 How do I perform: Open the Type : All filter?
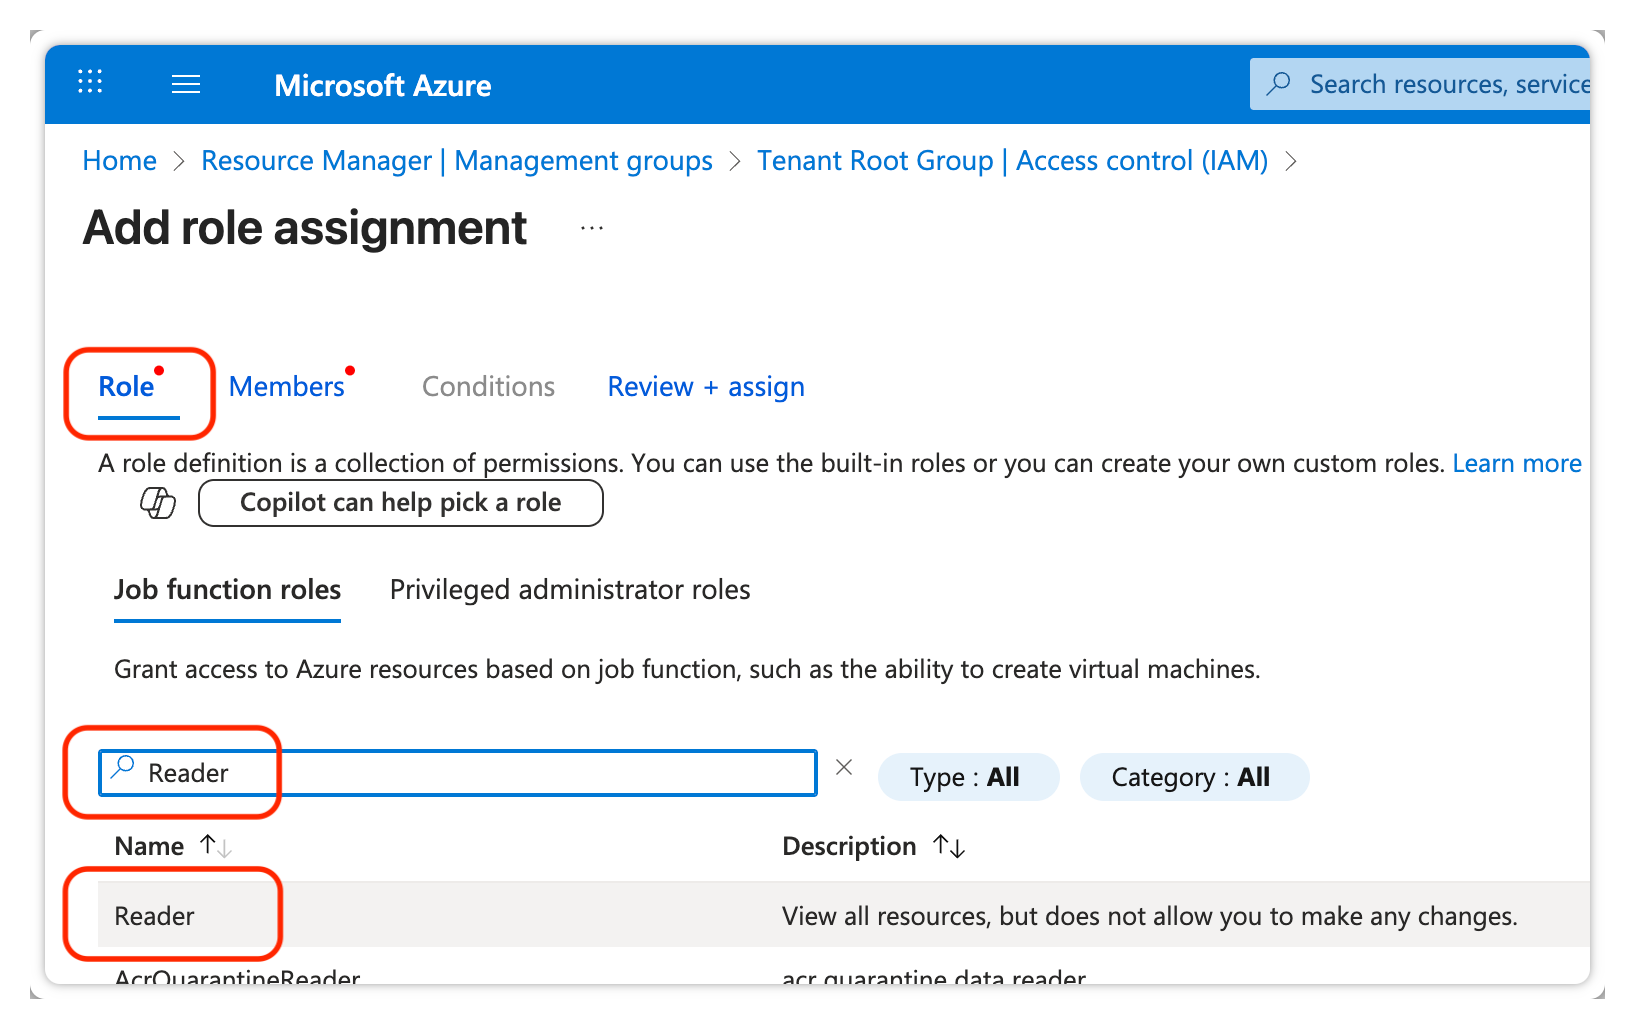pyautogui.click(x=968, y=777)
